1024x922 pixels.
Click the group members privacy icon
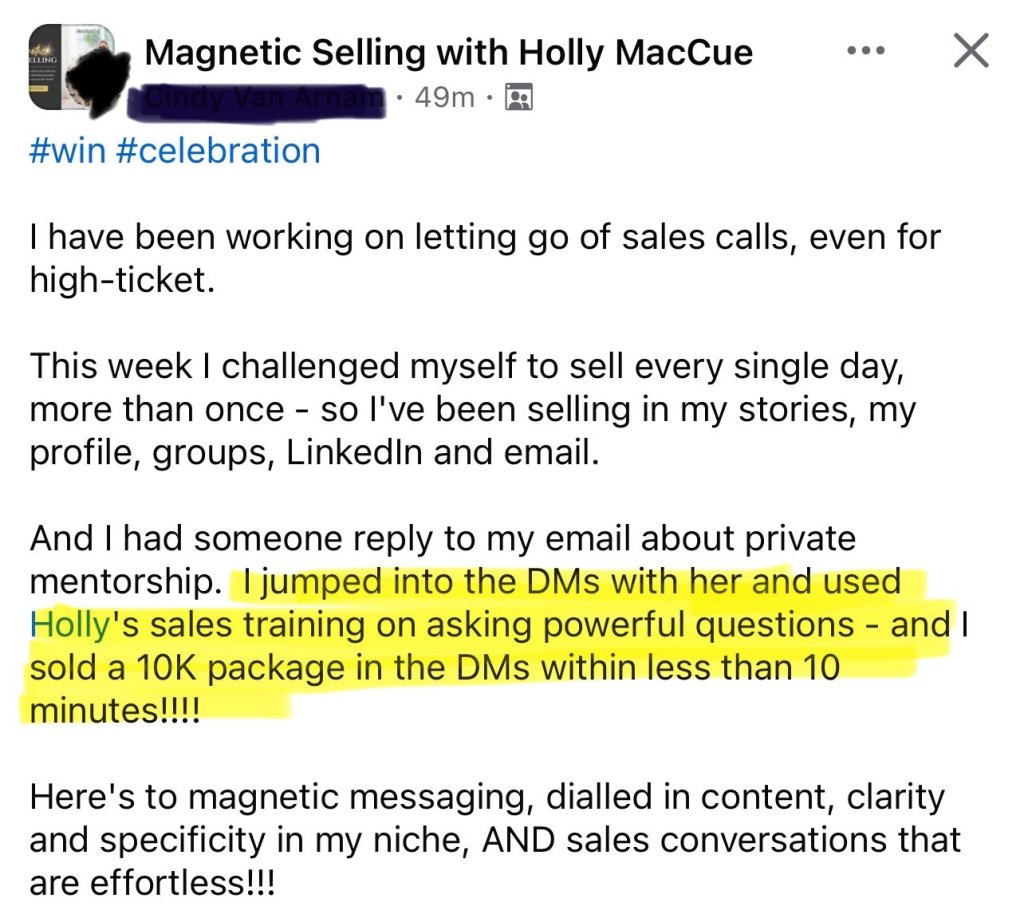click(520, 98)
